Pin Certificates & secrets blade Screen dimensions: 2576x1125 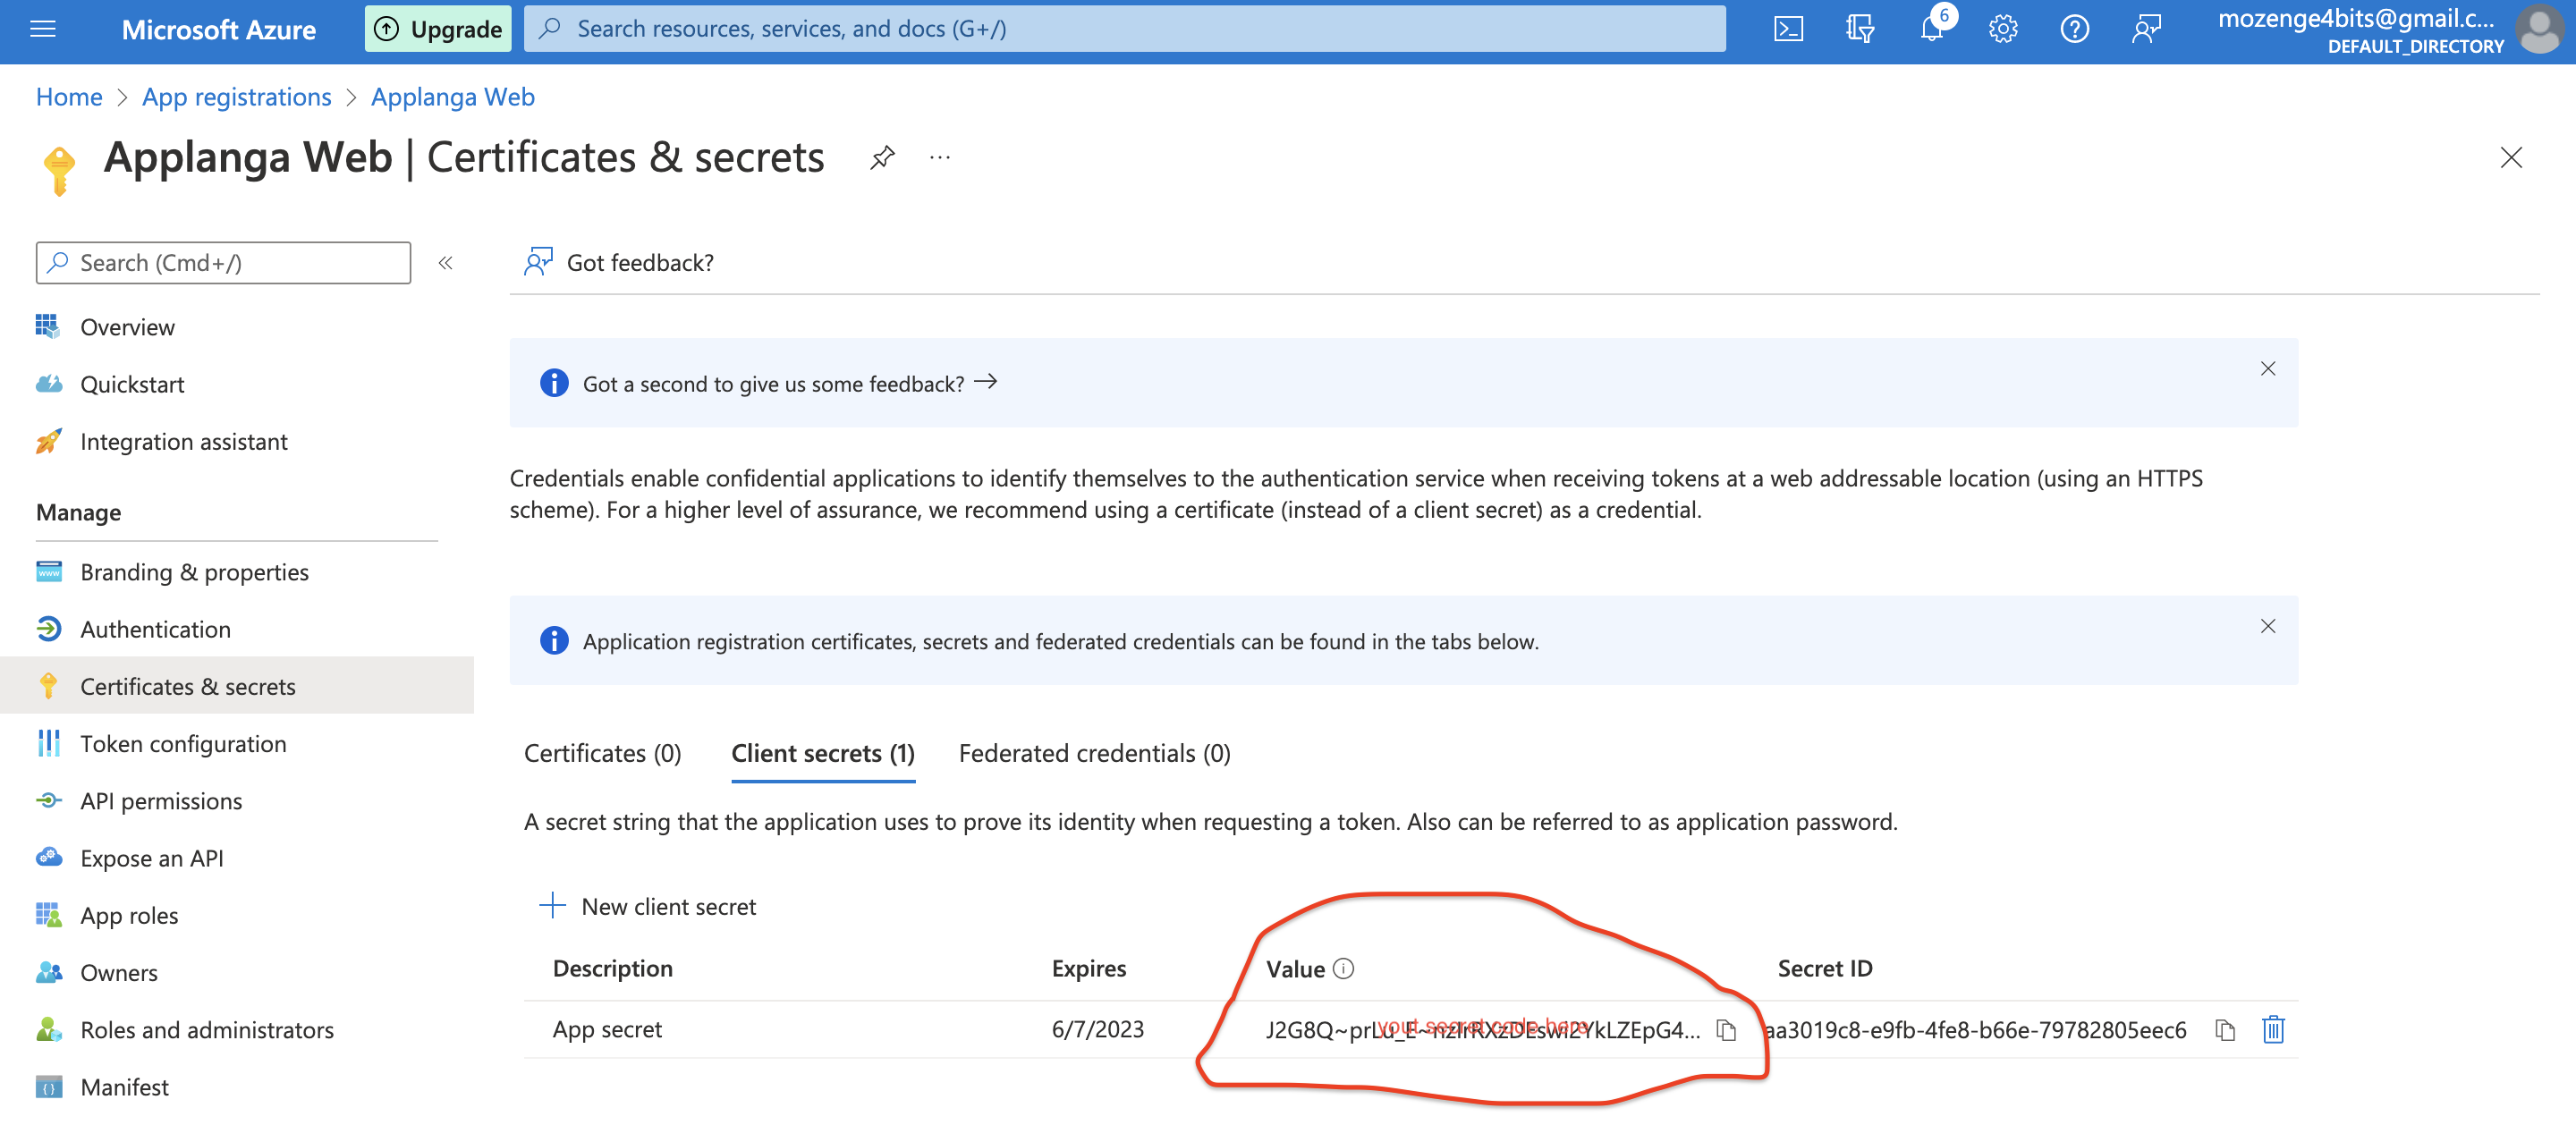pyautogui.click(x=882, y=157)
